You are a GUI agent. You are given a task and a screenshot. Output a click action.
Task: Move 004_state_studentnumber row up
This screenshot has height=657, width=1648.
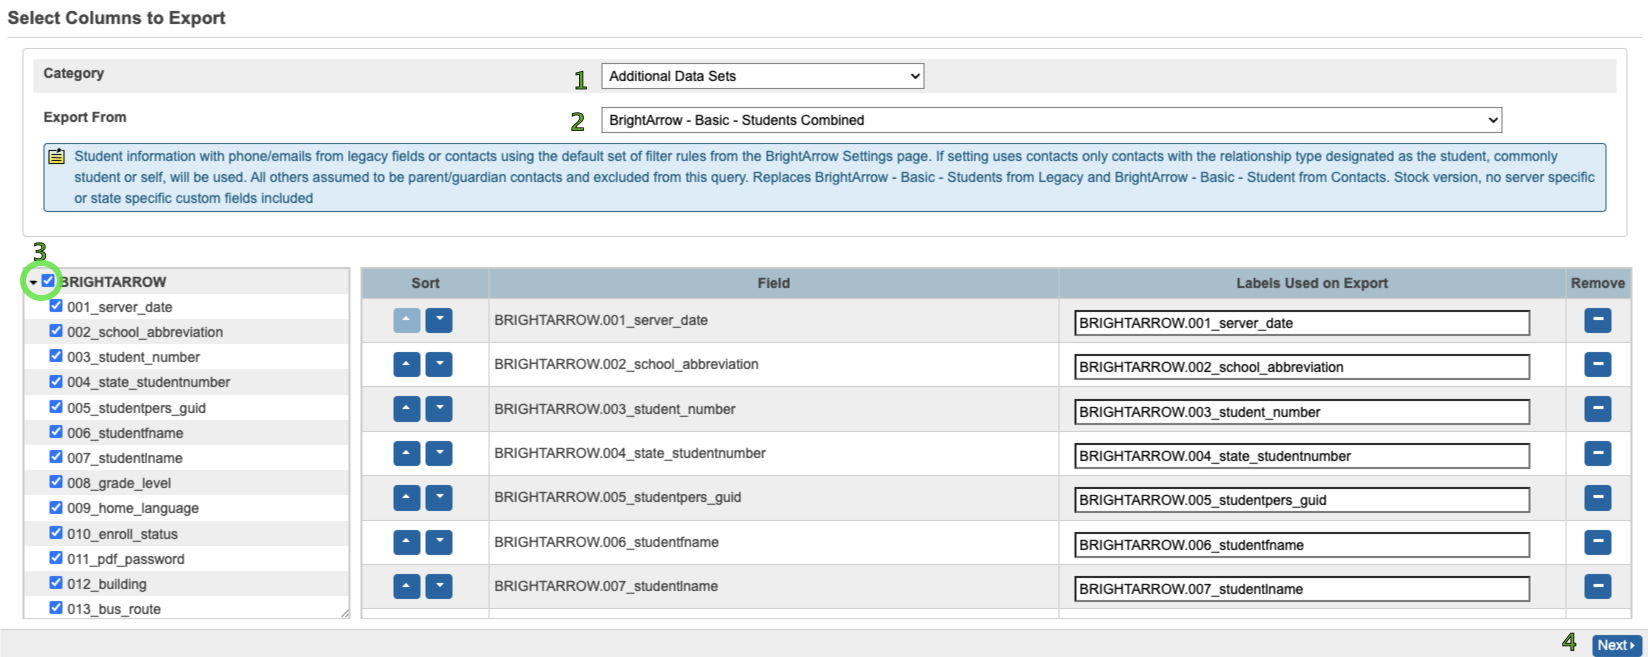tap(407, 453)
